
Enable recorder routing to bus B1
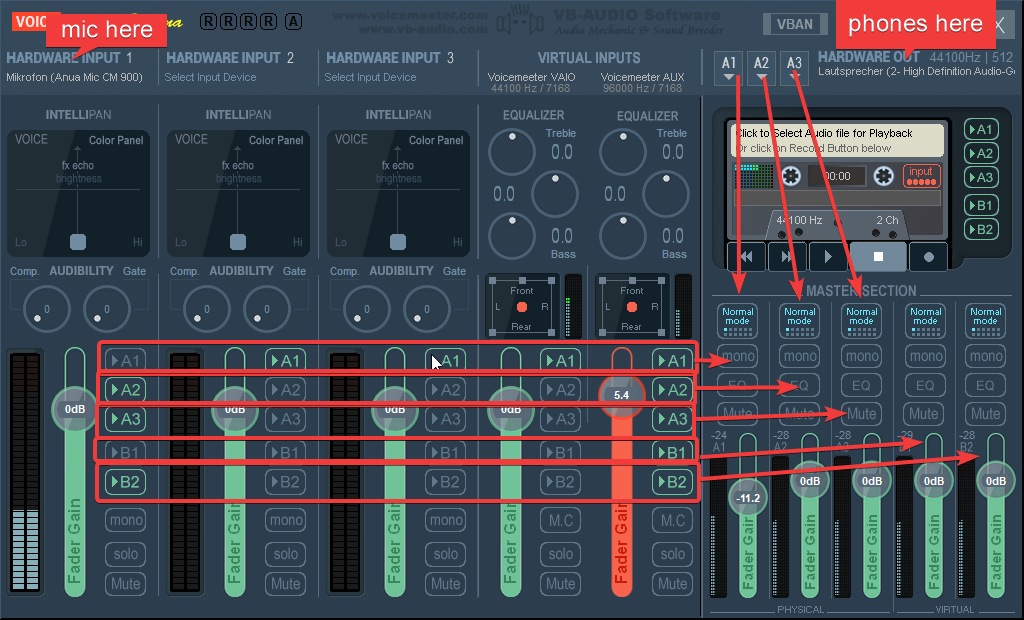pos(981,205)
